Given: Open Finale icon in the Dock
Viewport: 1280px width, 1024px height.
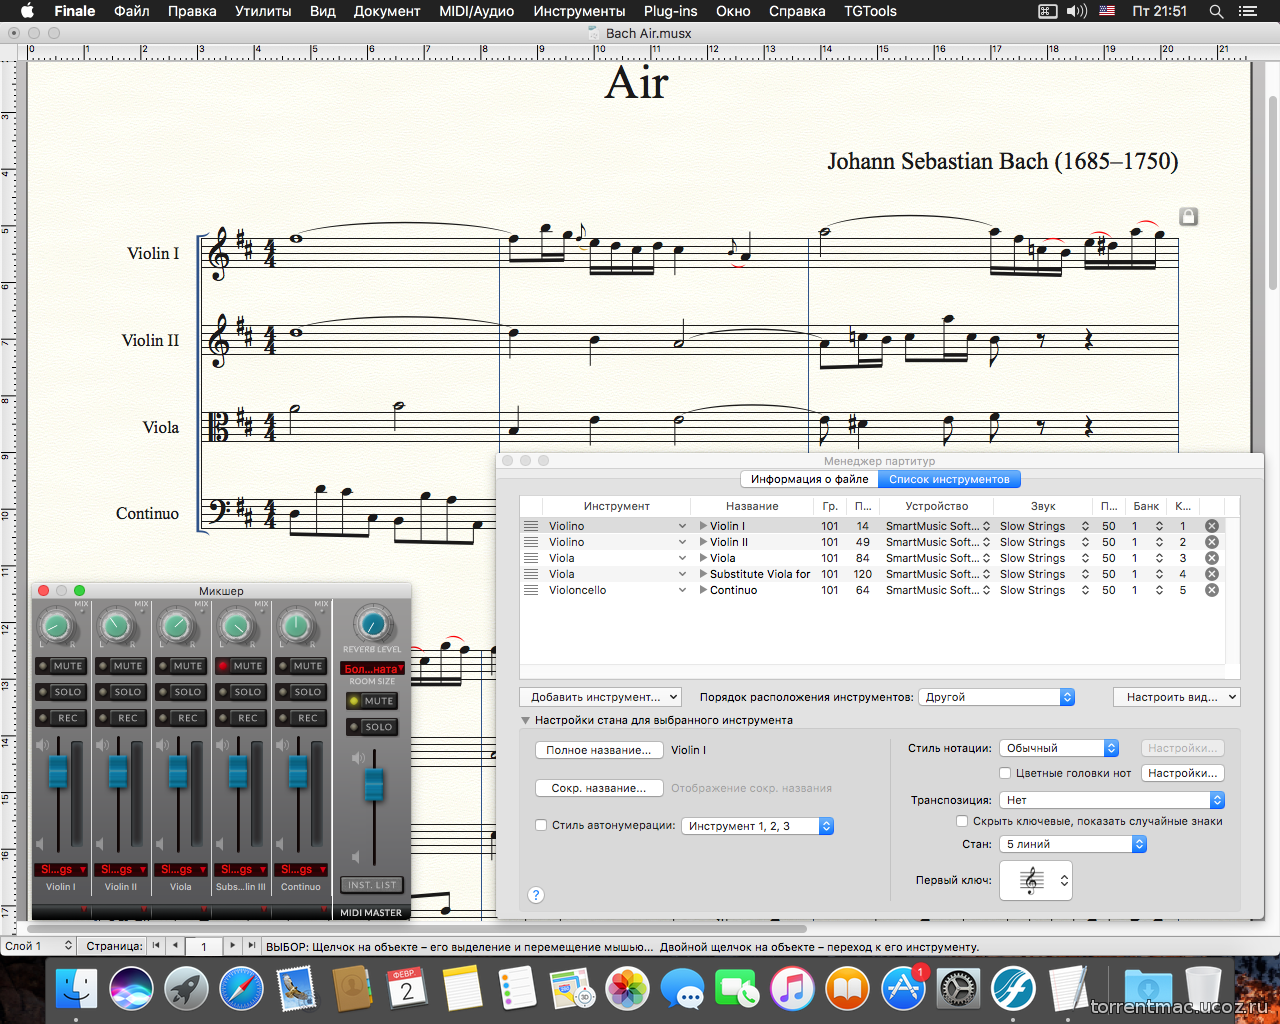Looking at the screenshot, I should 1013,989.
